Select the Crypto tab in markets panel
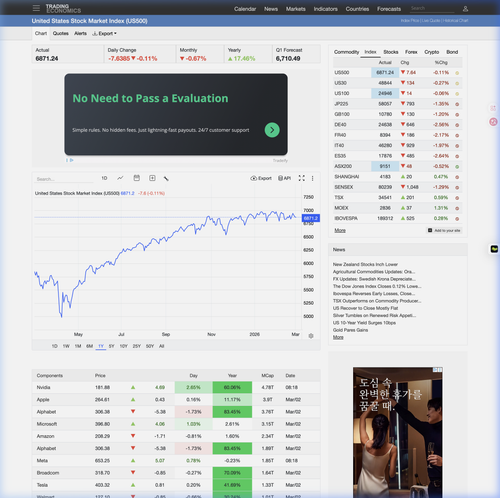The width and height of the screenshot is (500, 498). click(x=432, y=52)
